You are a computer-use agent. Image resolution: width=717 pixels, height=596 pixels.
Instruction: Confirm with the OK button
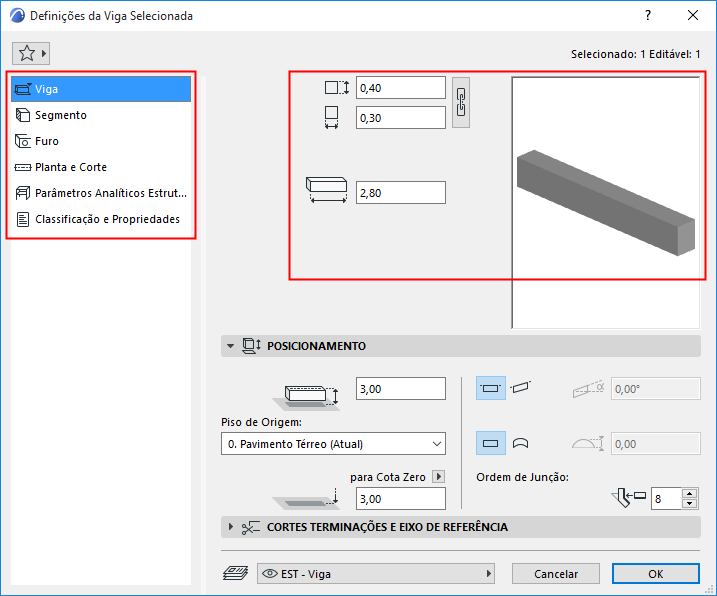[x=656, y=574]
